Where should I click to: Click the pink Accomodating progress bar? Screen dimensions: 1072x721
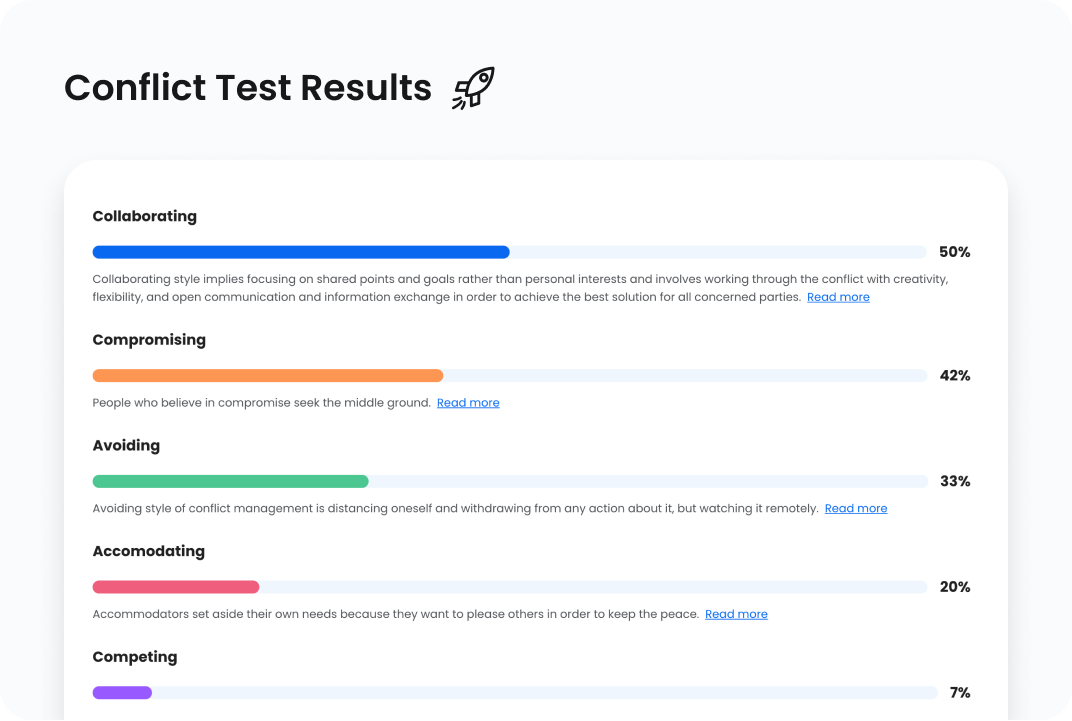[x=176, y=587]
